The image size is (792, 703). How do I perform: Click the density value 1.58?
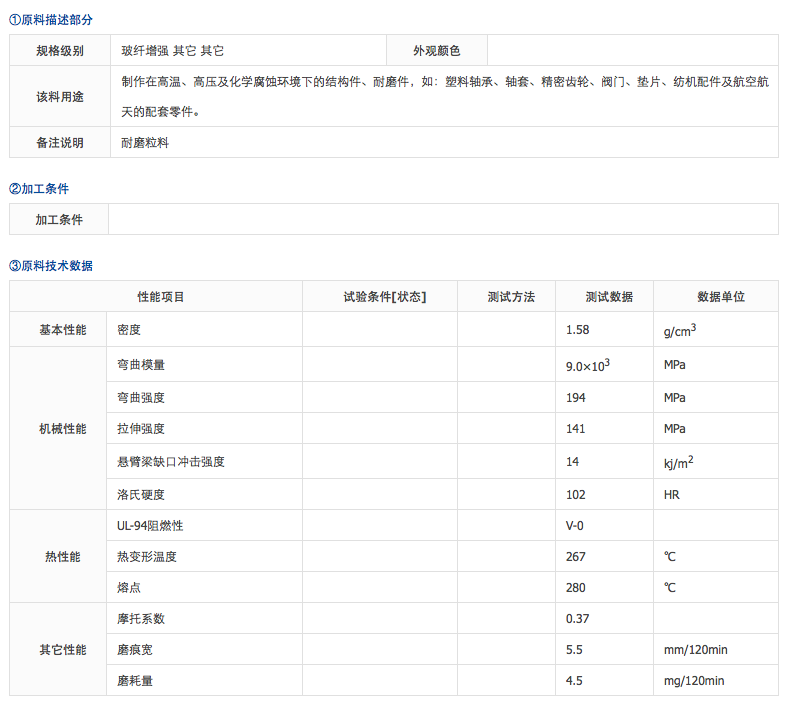pos(577,329)
